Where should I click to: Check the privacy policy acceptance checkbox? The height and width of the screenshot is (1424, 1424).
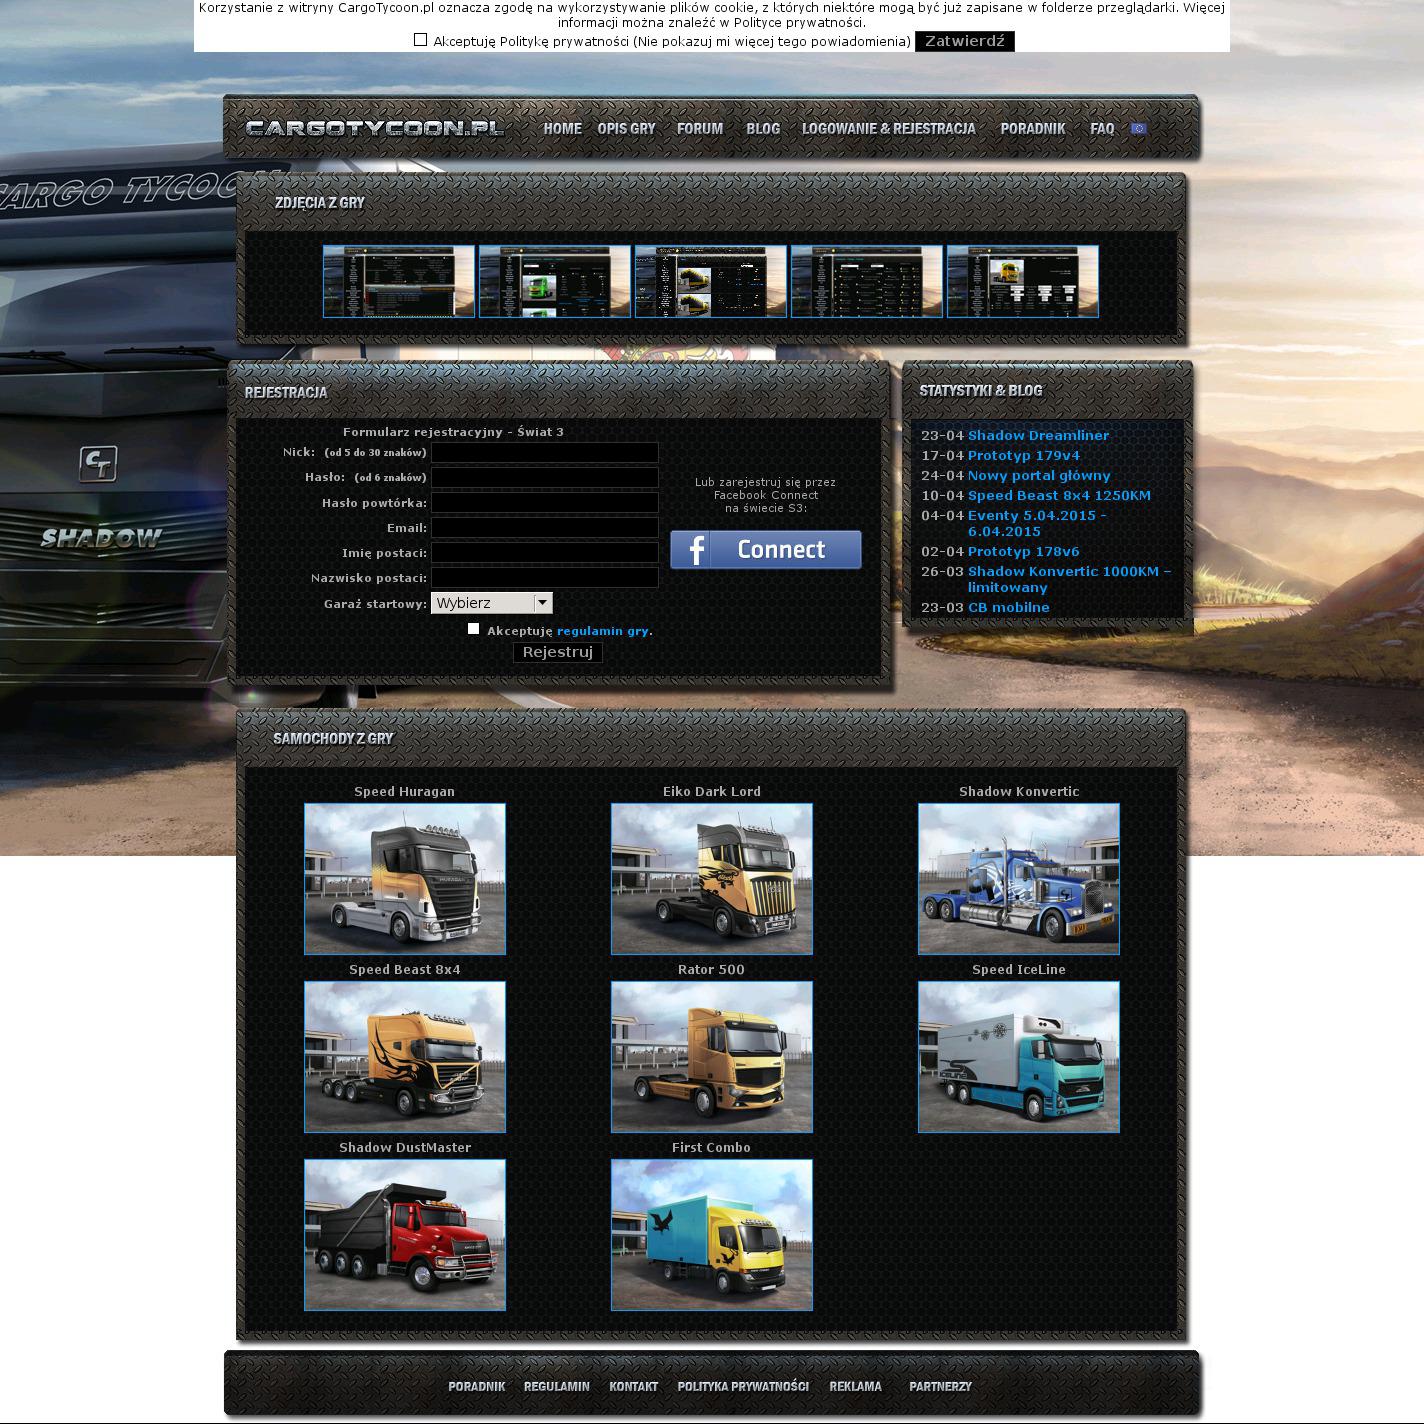coord(420,40)
